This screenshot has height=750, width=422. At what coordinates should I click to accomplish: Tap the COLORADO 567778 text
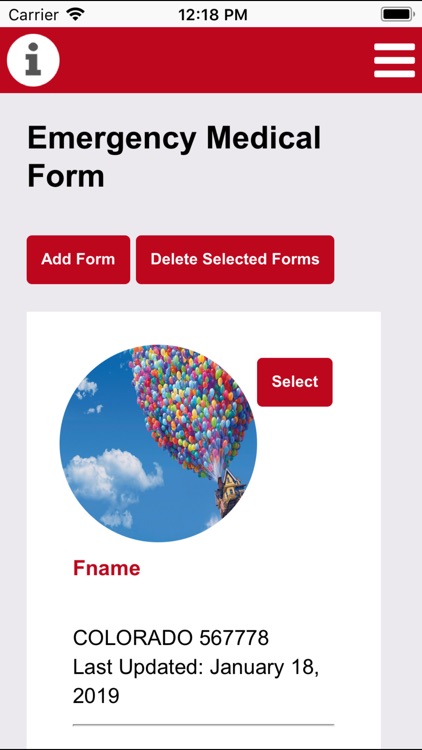(x=171, y=638)
